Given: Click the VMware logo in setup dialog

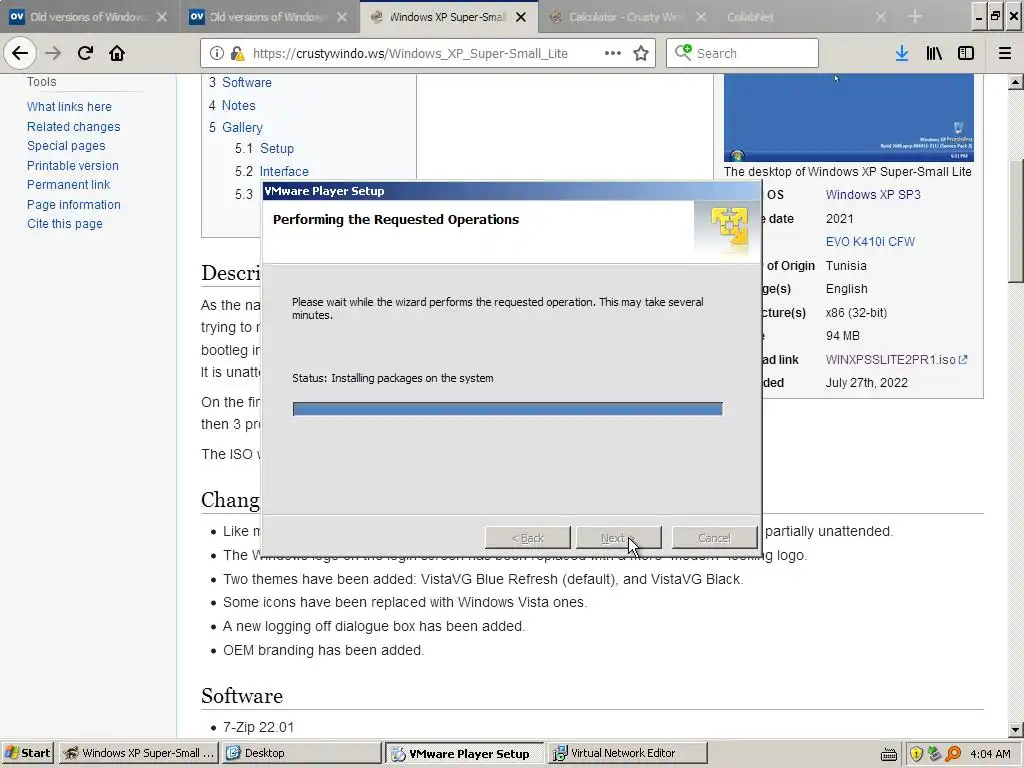Looking at the screenshot, I should pyautogui.click(x=728, y=227).
